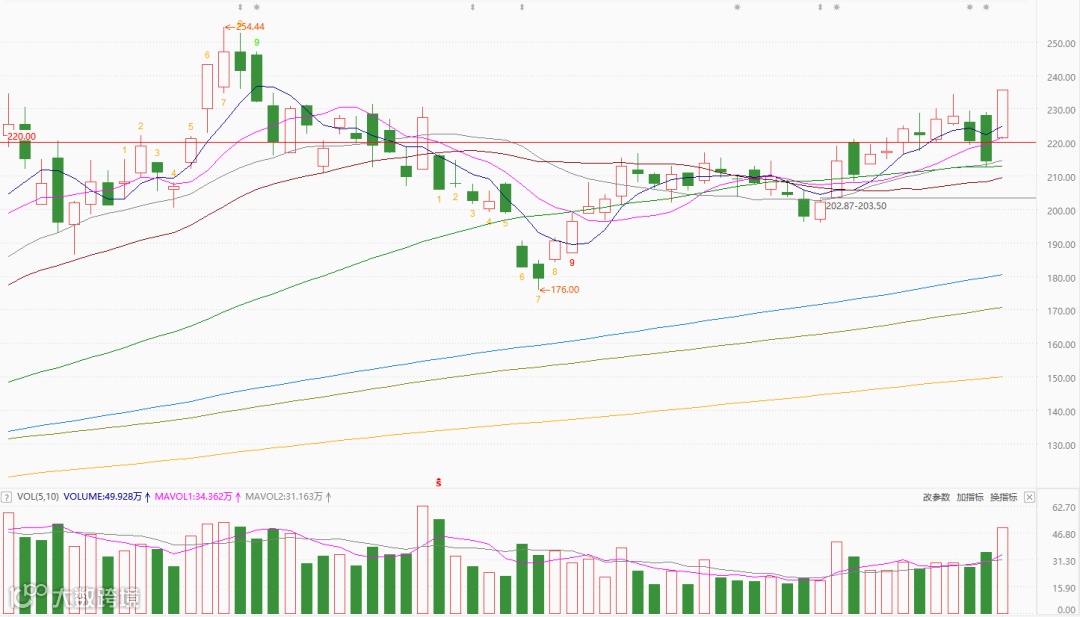This screenshot has height=617, width=1080.
Task: Click the 176.00 low price annotation
Action: pyautogui.click(x=565, y=290)
